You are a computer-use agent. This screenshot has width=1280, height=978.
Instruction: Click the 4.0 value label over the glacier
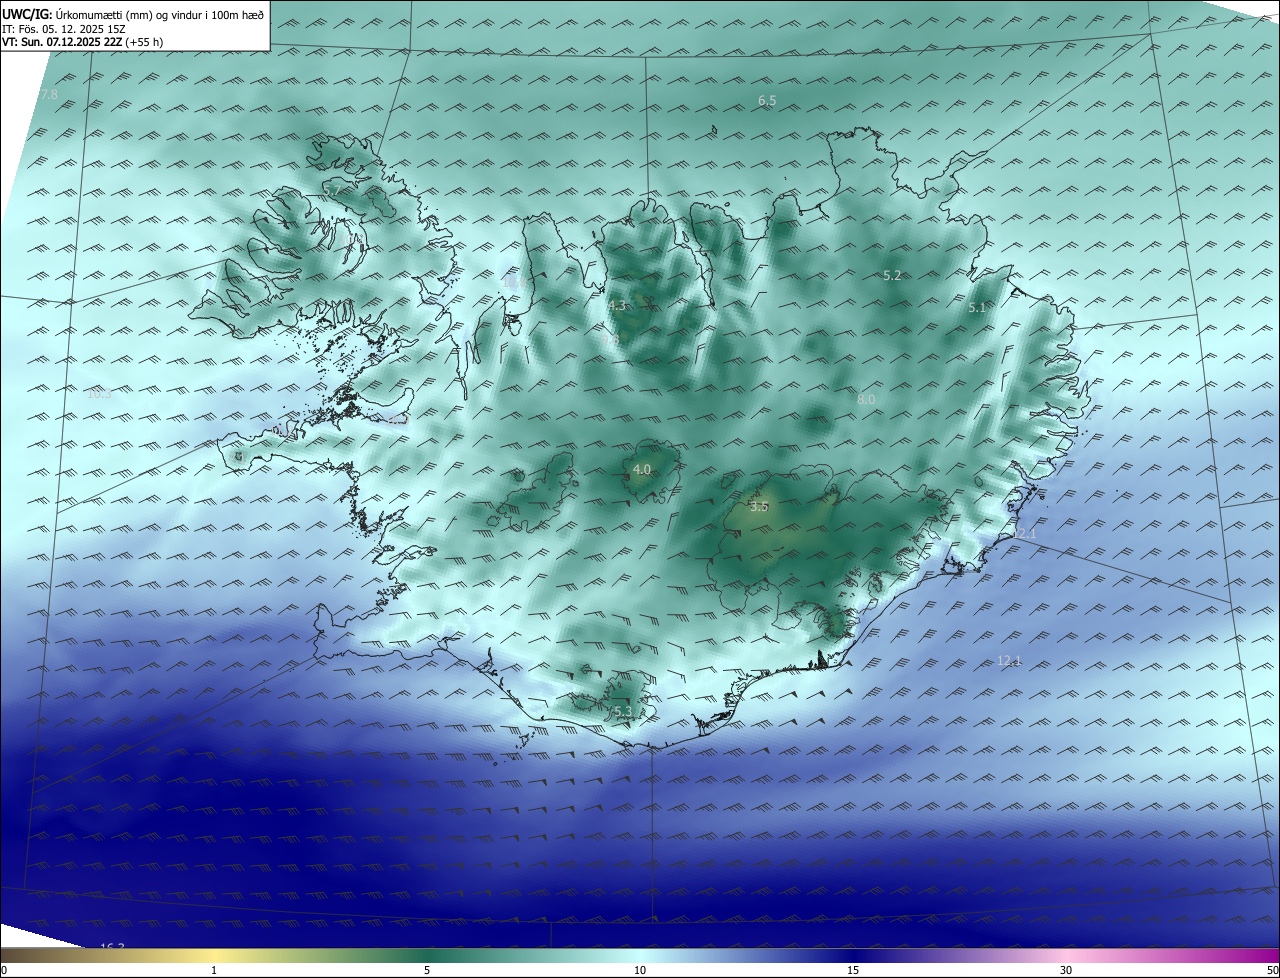pyautogui.click(x=642, y=469)
